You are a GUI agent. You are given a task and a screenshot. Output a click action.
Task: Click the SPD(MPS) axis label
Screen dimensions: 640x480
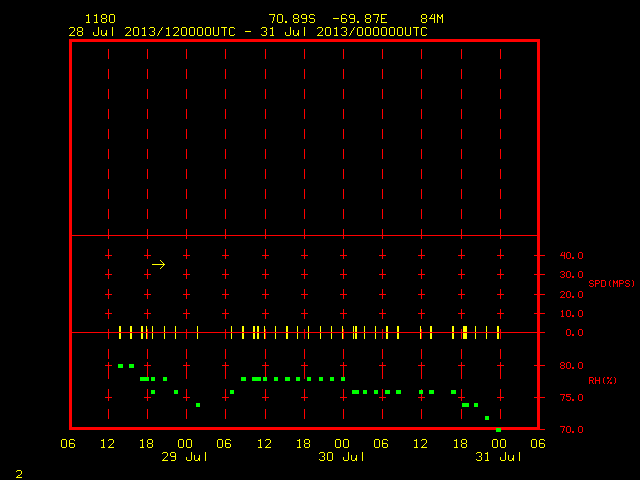(611, 283)
